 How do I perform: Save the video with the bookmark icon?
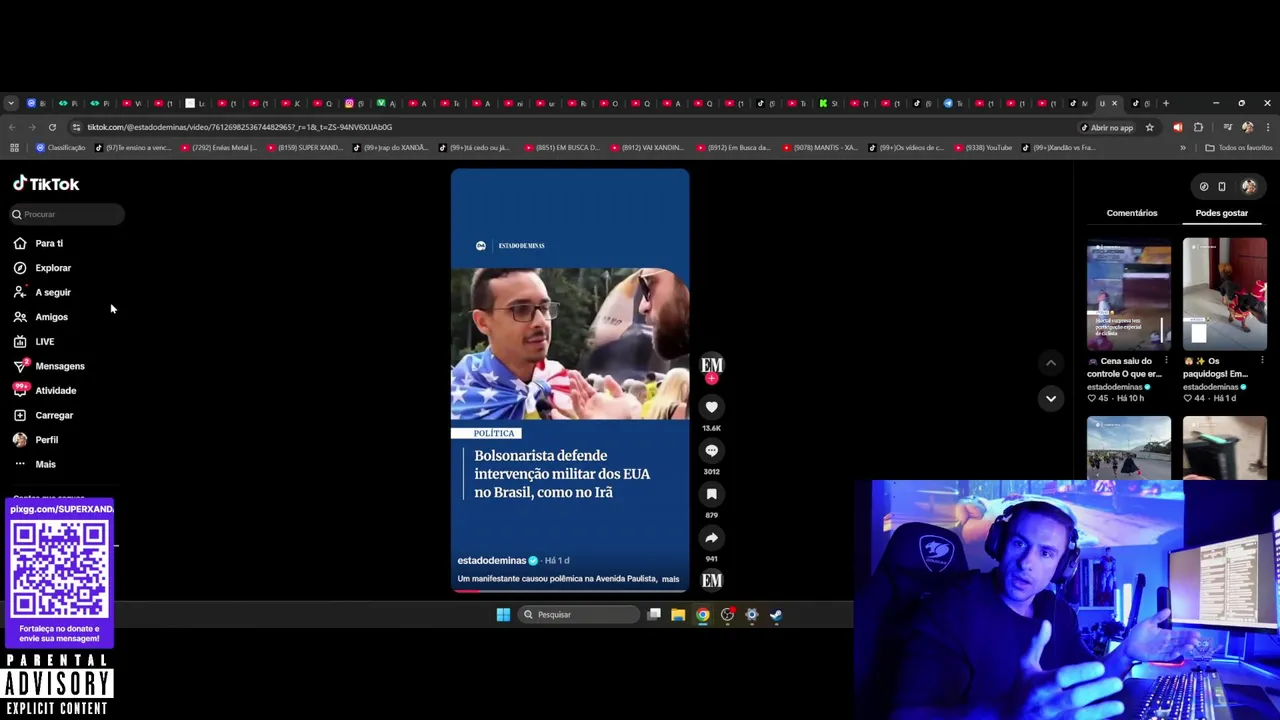coord(711,494)
